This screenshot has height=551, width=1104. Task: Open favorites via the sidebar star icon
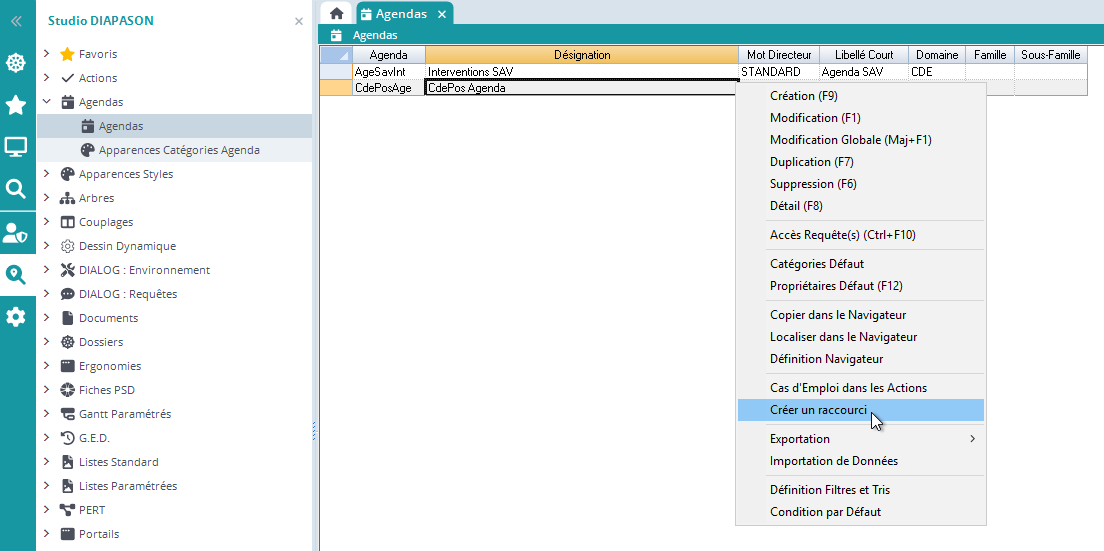(16, 105)
